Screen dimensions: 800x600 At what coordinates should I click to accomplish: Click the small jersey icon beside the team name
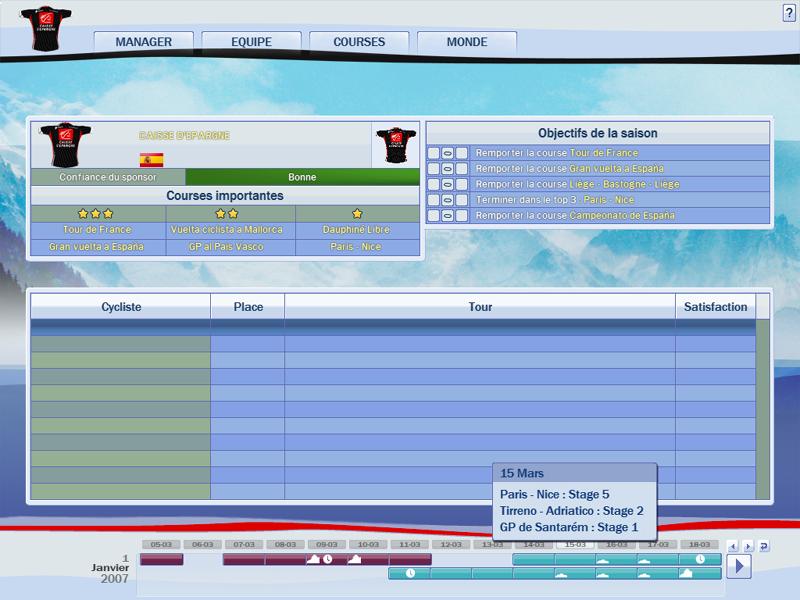[396, 145]
